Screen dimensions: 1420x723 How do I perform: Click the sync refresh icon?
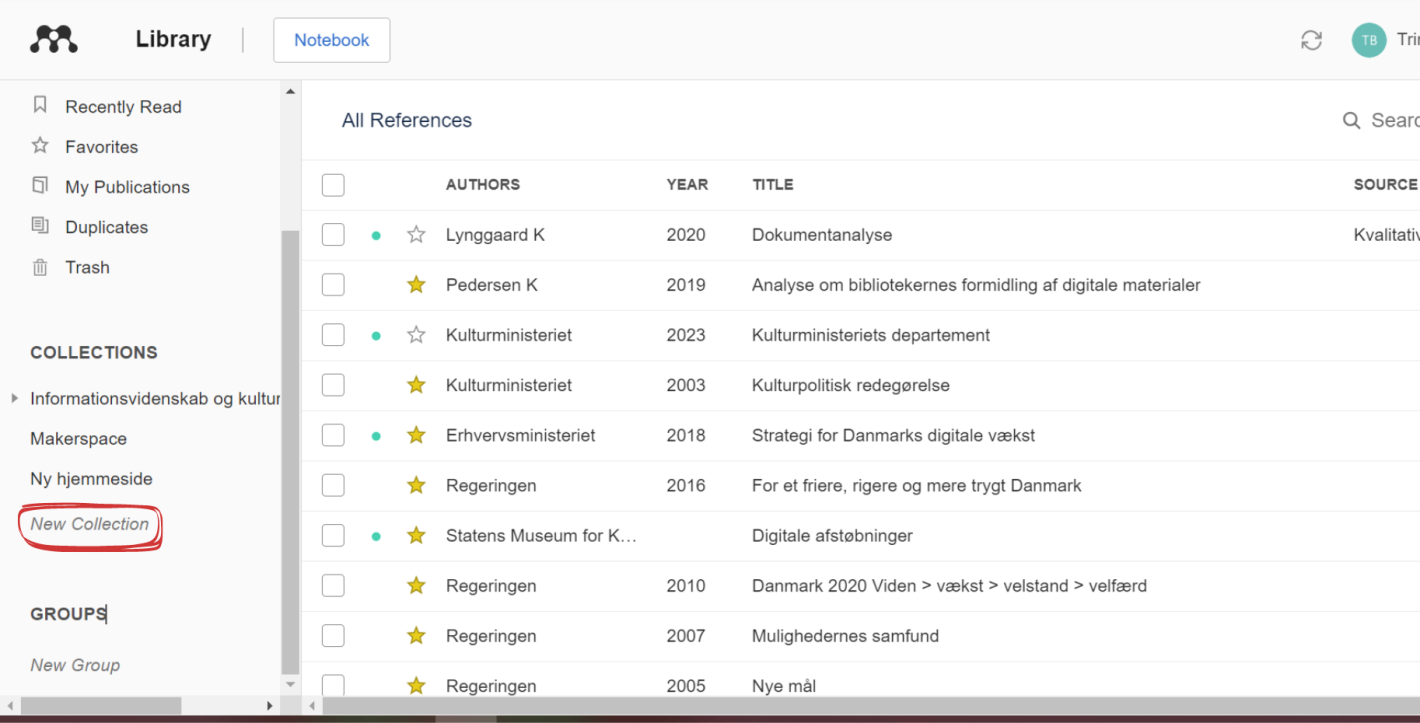1311,40
